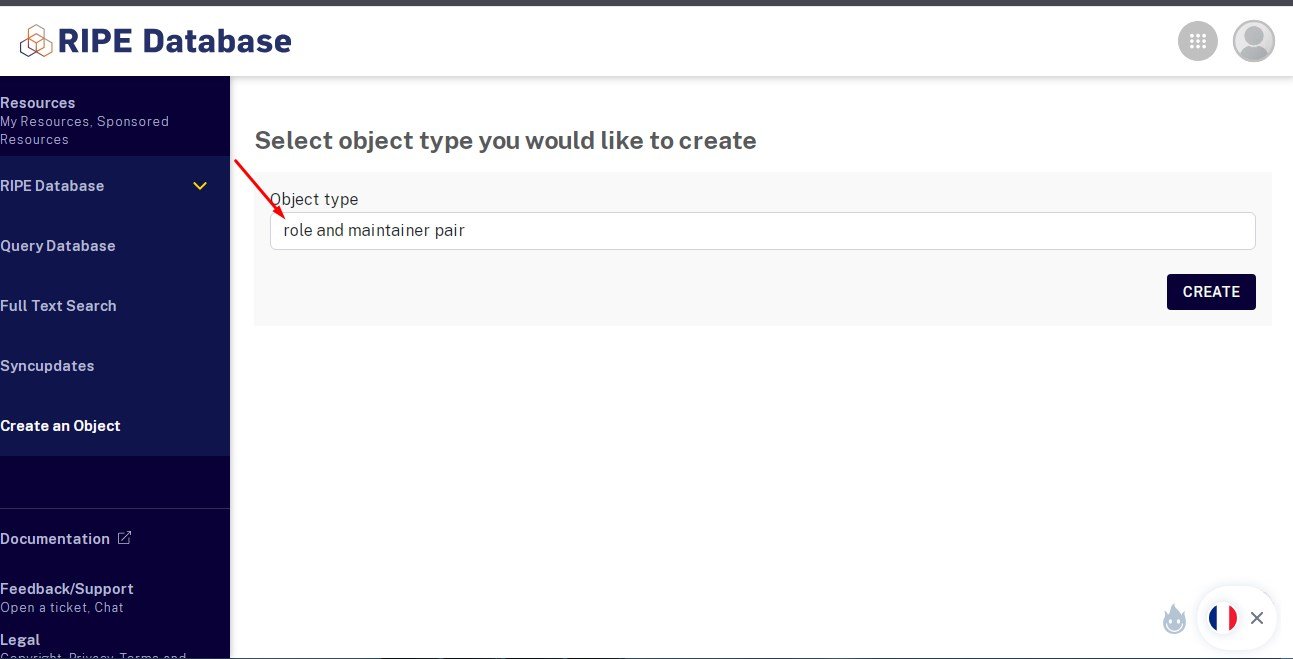Click the Legal sidebar link
This screenshot has height=659, width=1293.
point(20,640)
